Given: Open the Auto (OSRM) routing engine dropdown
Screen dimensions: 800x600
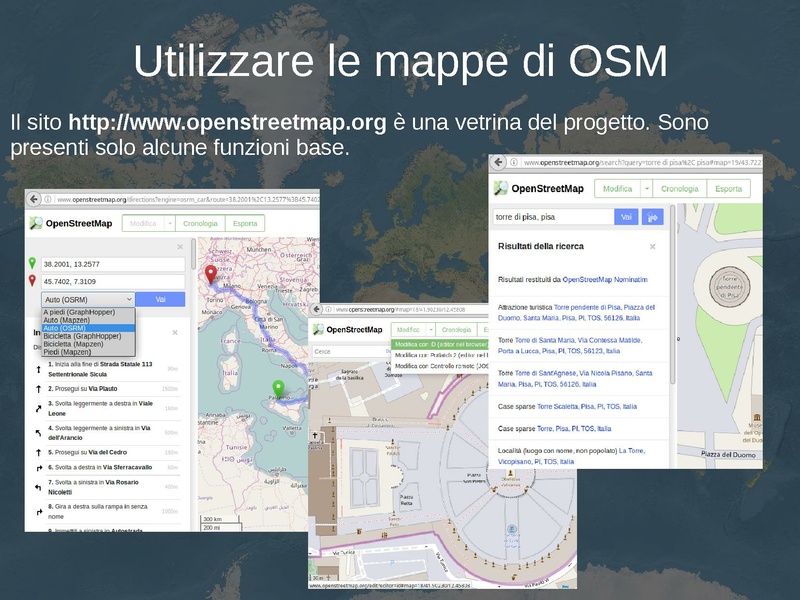Looking at the screenshot, I should tap(87, 299).
